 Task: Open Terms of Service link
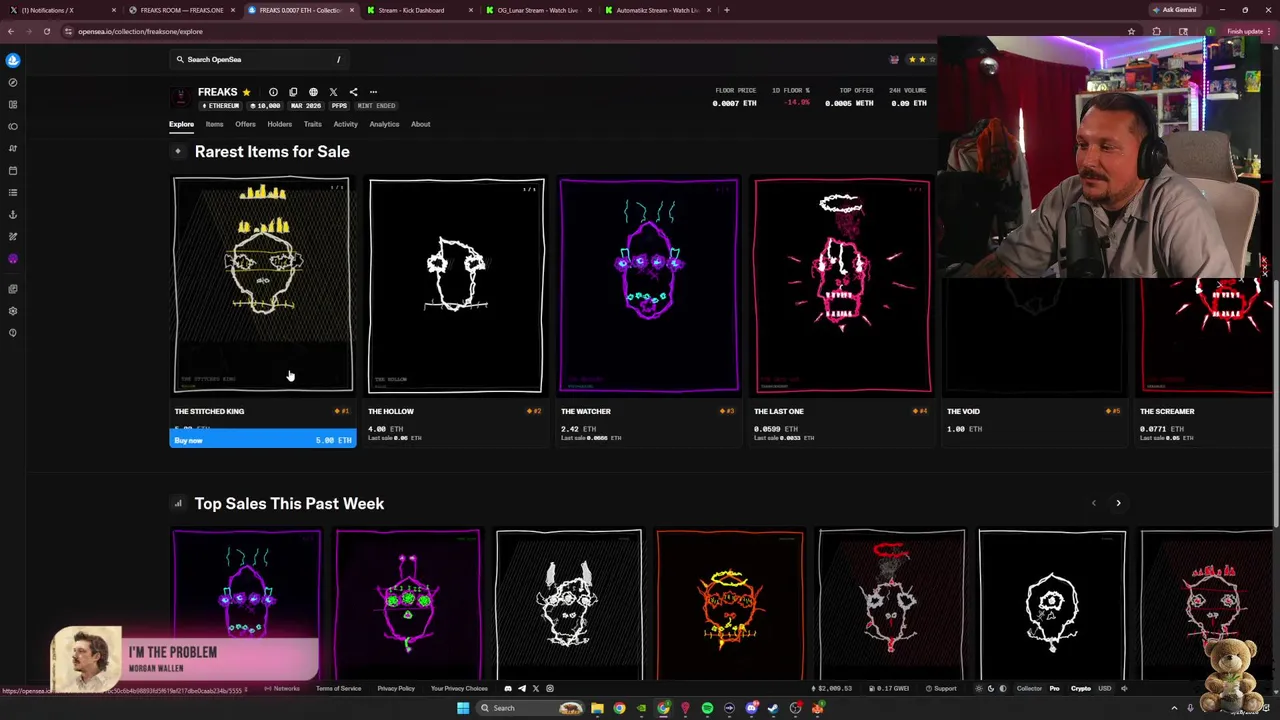338,688
